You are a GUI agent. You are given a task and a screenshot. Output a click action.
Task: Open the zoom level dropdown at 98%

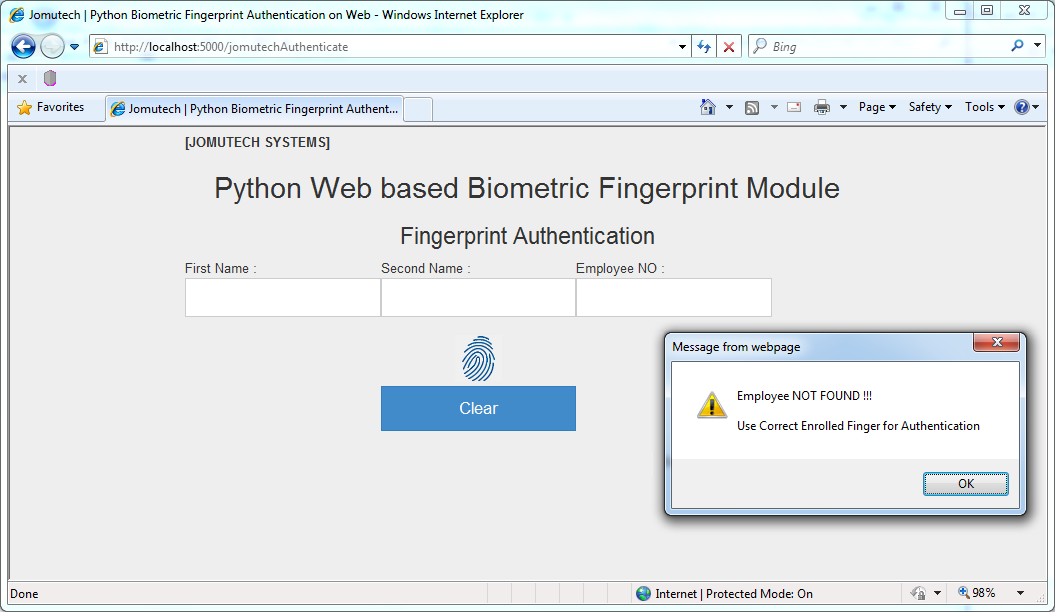point(987,593)
